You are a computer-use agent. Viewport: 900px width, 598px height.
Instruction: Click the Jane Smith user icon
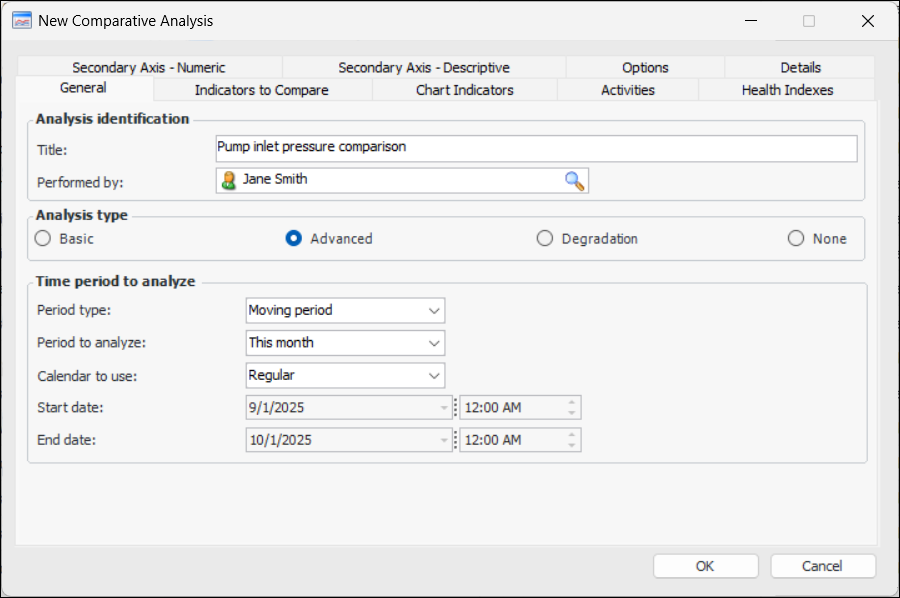tap(229, 181)
